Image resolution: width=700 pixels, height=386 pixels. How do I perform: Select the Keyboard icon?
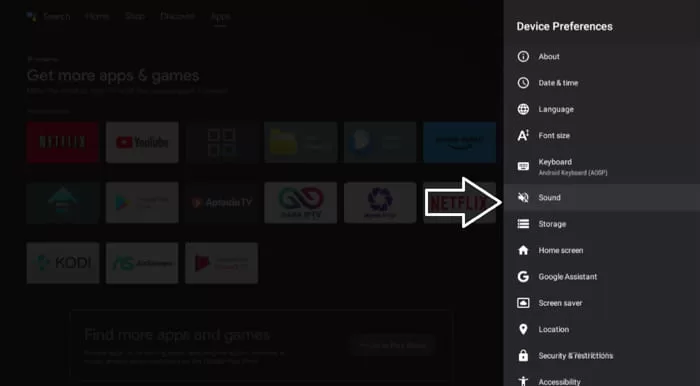coord(523,166)
